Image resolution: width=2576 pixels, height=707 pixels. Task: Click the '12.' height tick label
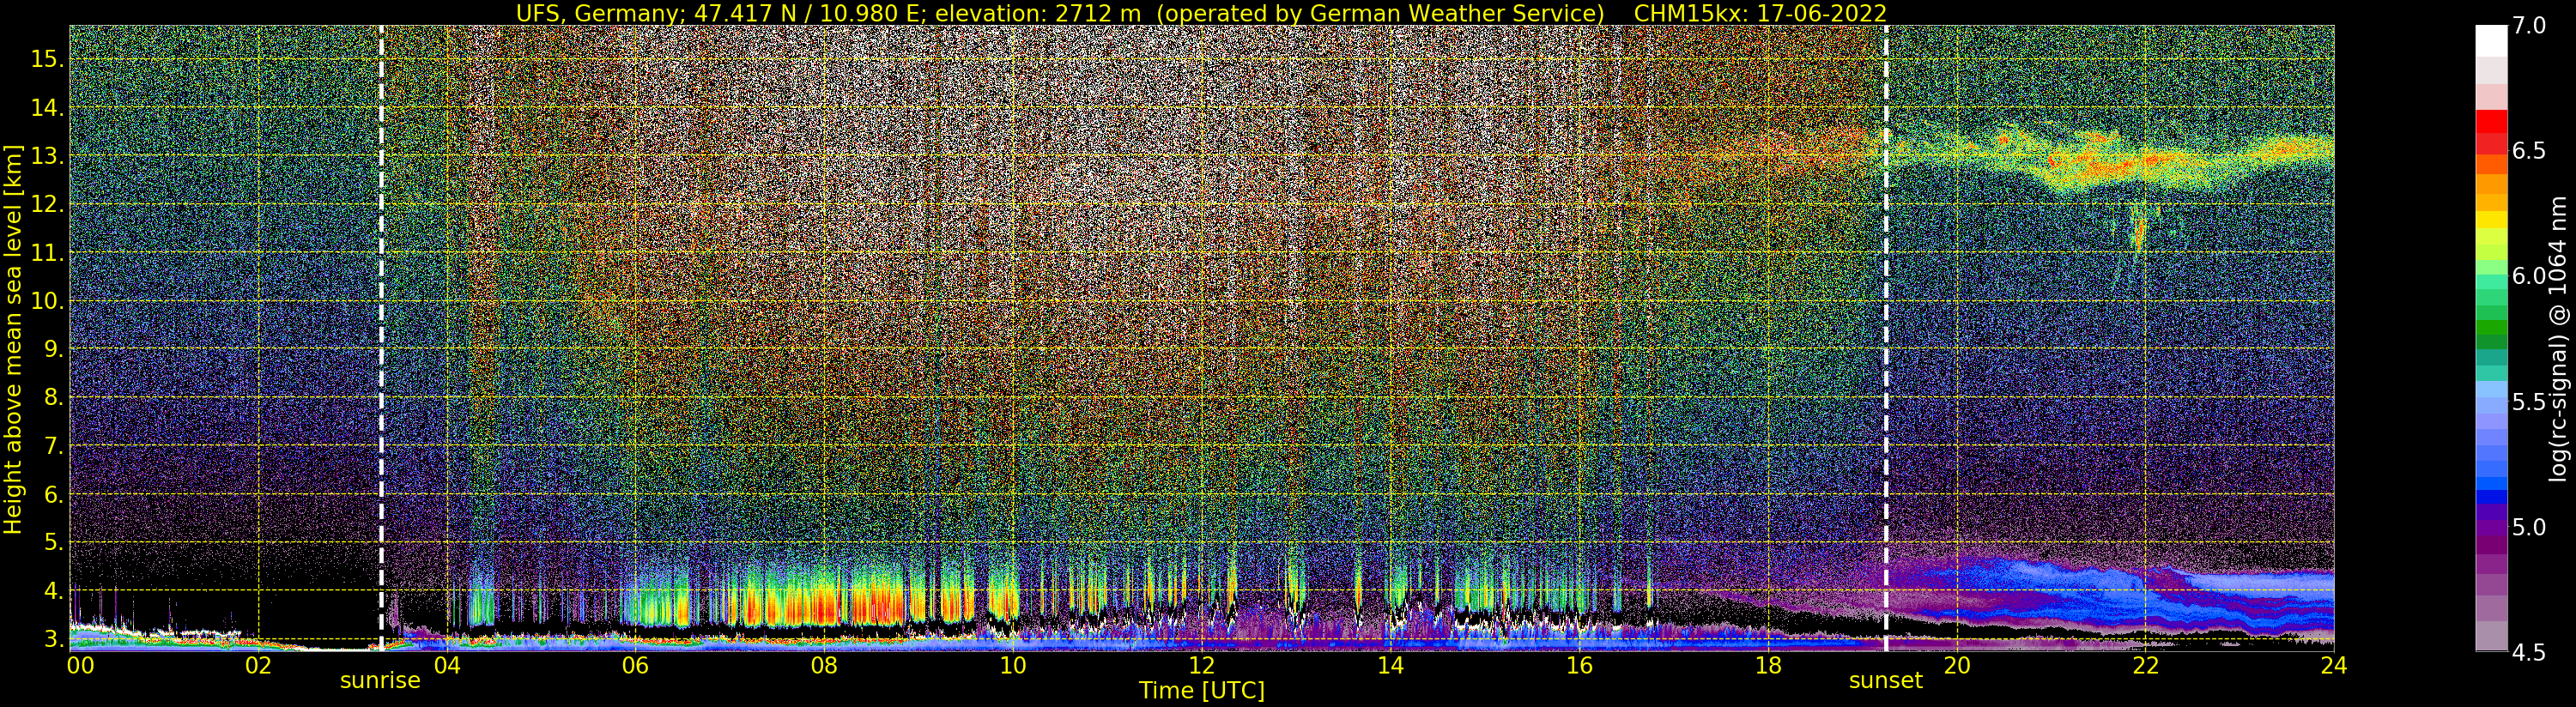[x=48, y=204]
